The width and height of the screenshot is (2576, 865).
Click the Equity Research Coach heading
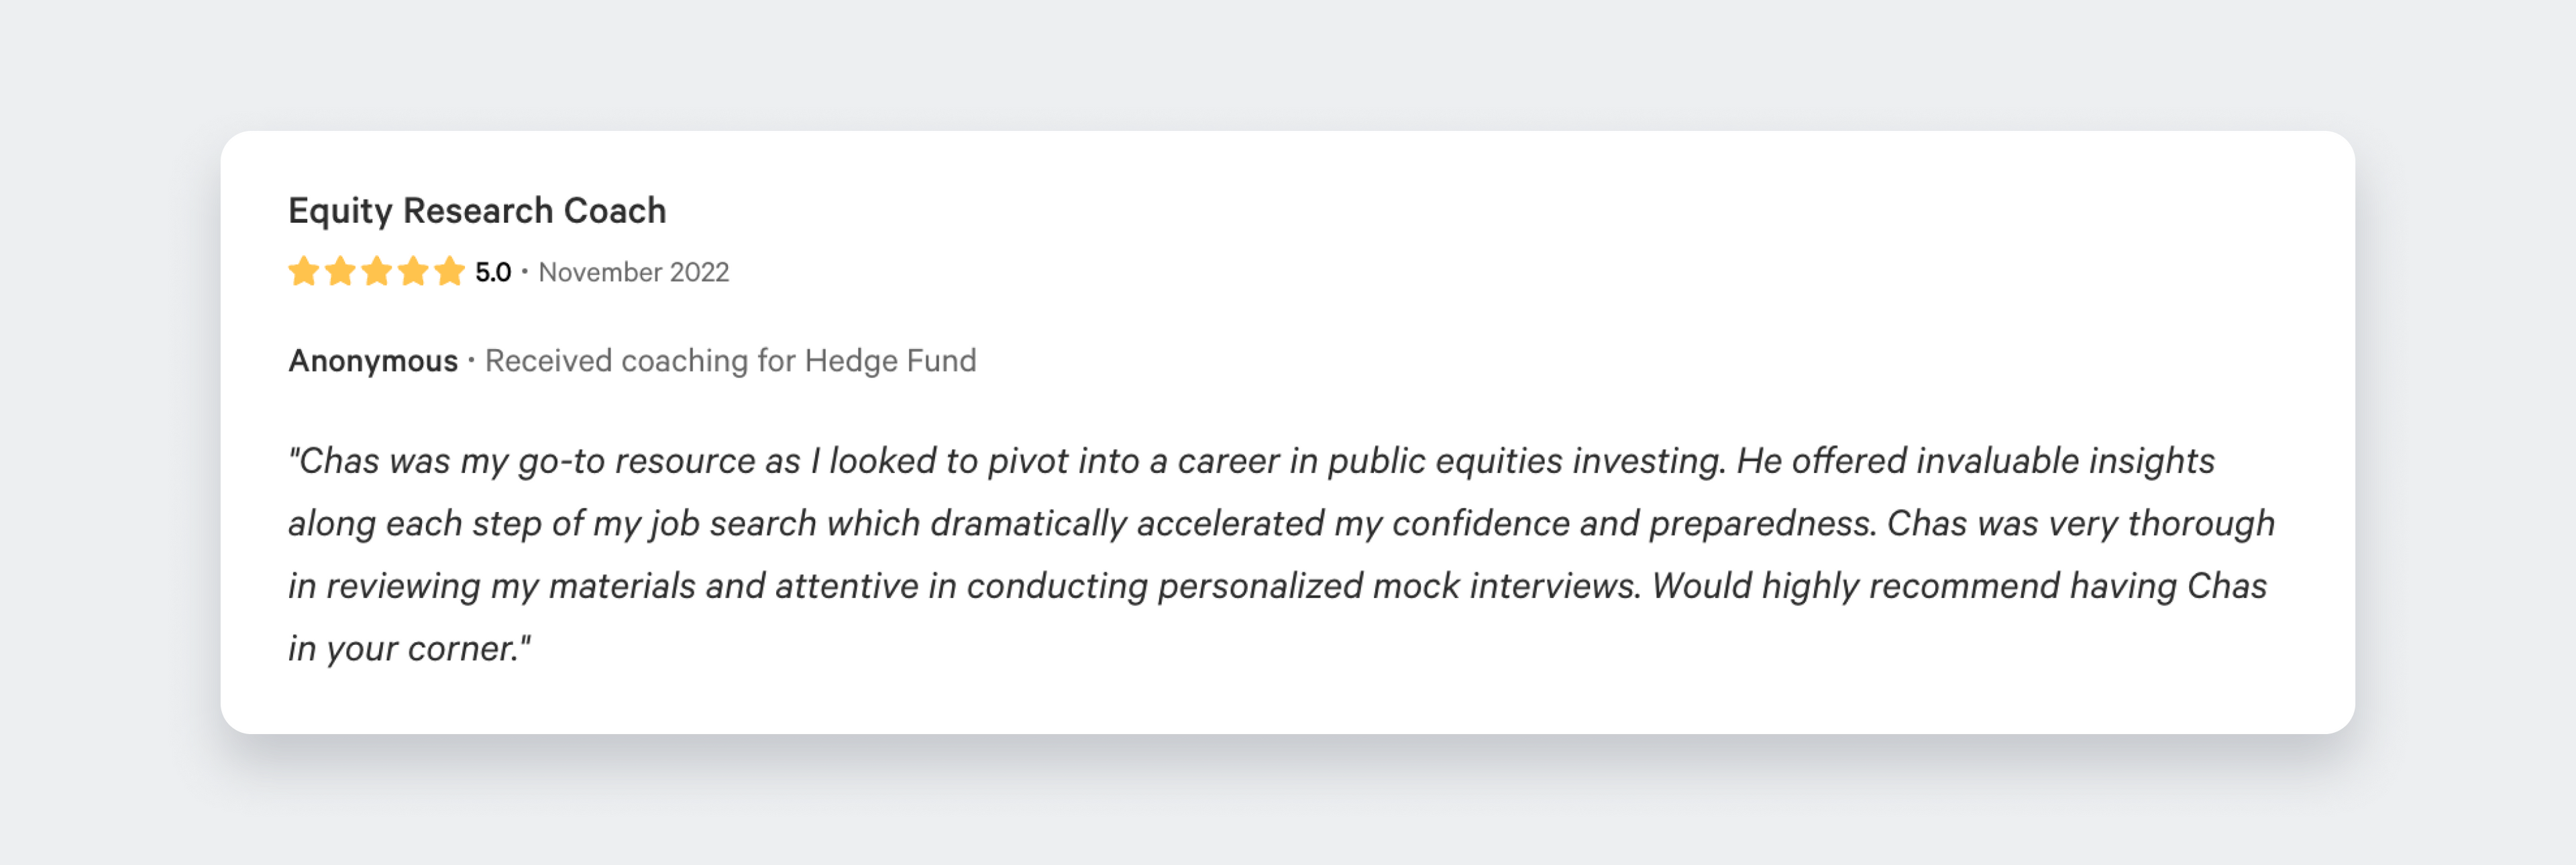click(x=477, y=211)
